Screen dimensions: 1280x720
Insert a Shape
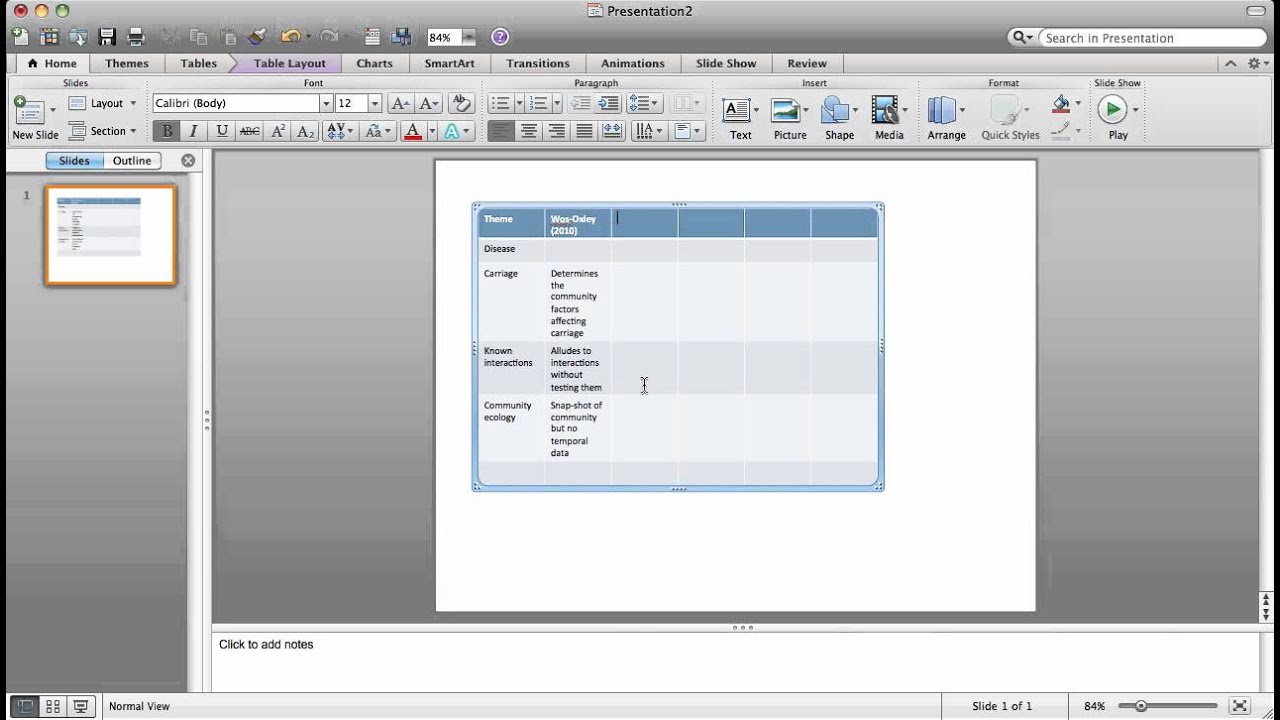(839, 118)
